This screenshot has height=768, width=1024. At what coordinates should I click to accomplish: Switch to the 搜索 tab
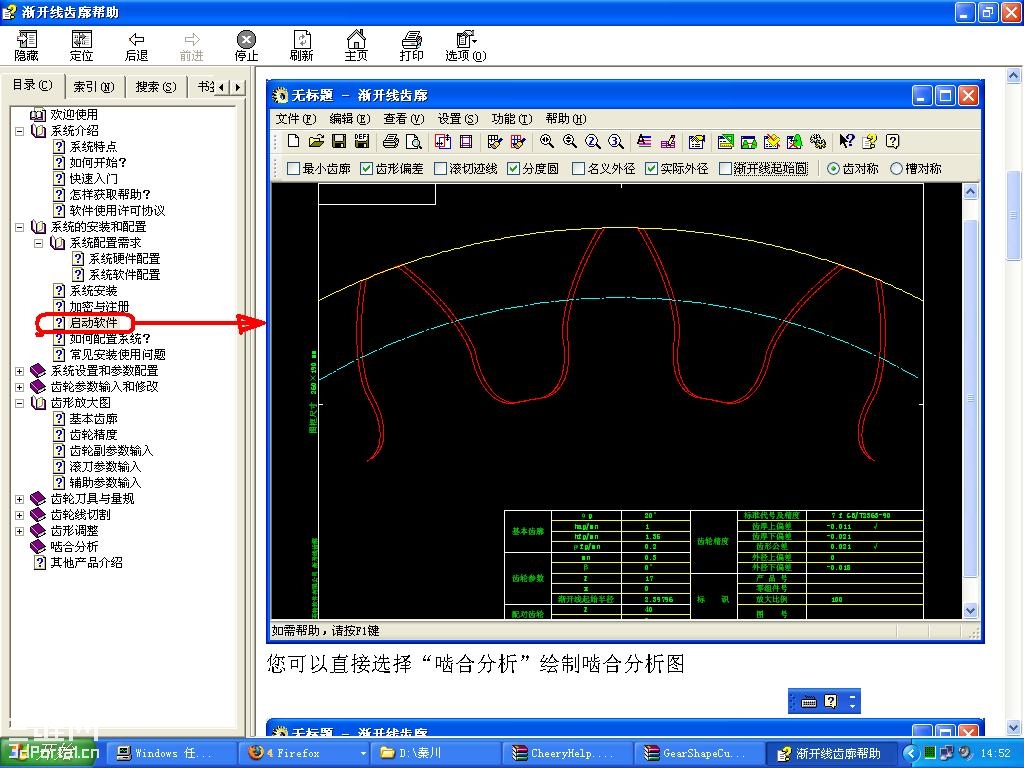pos(155,86)
